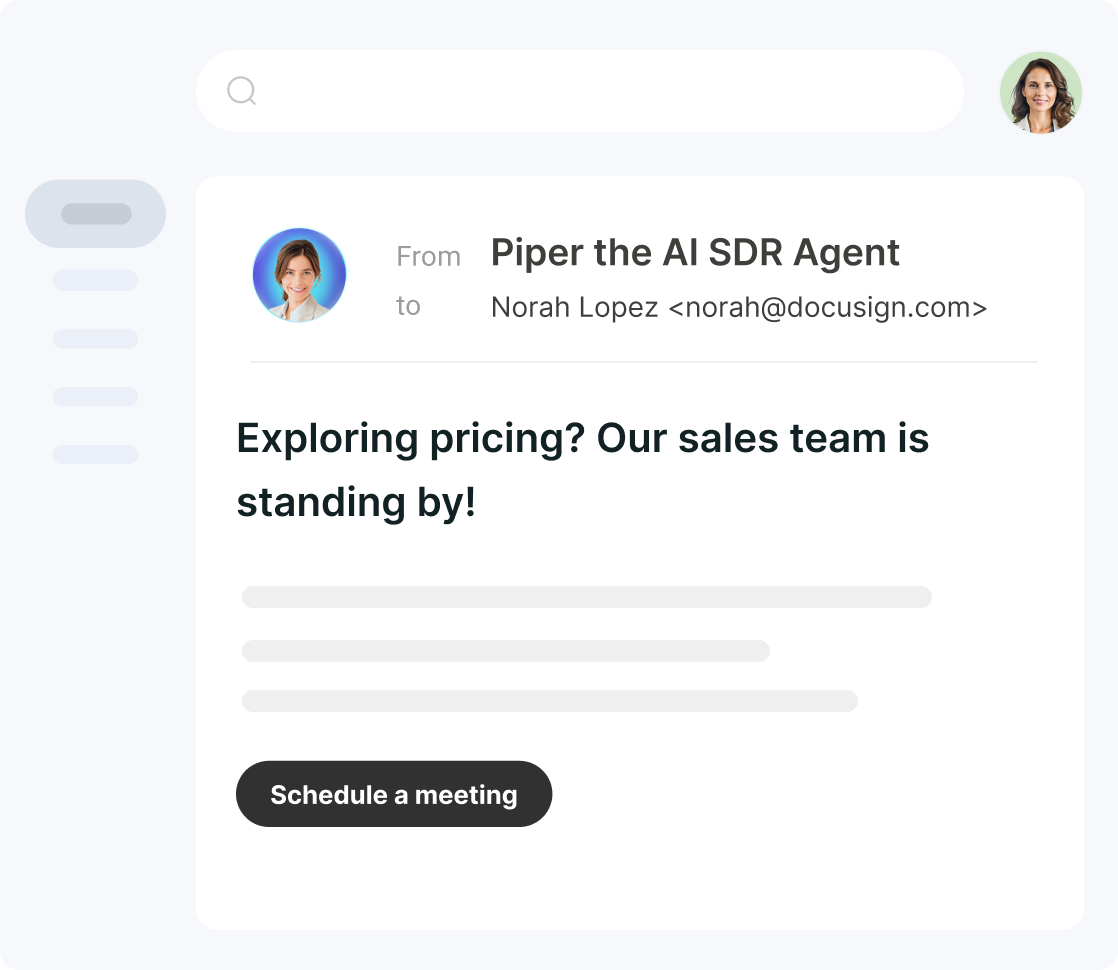Click the search magnifier icon
The height and width of the screenshot is (970, 1118).
[x=242, y=91]
